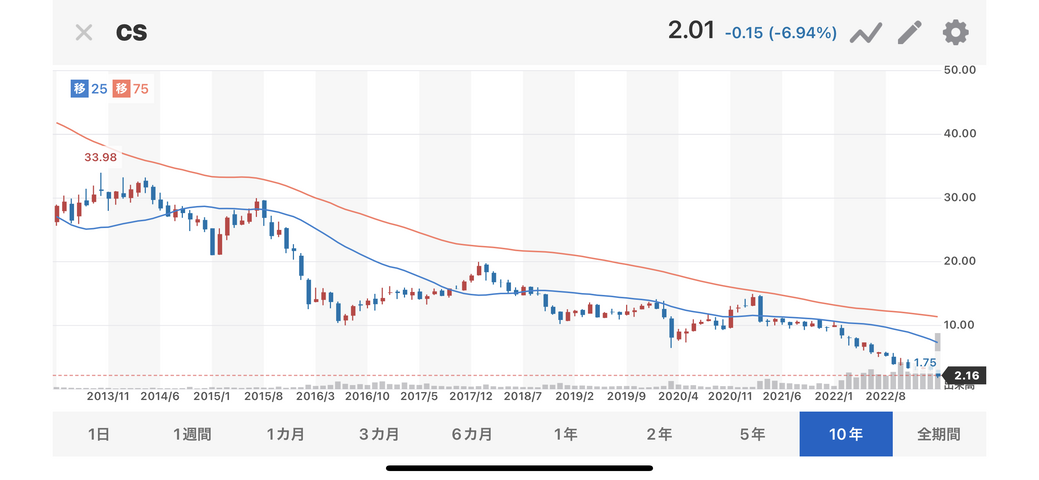Tap the 2.01 stock price
This screenshot has width=1039, height=480.
(x=691, y=31)
